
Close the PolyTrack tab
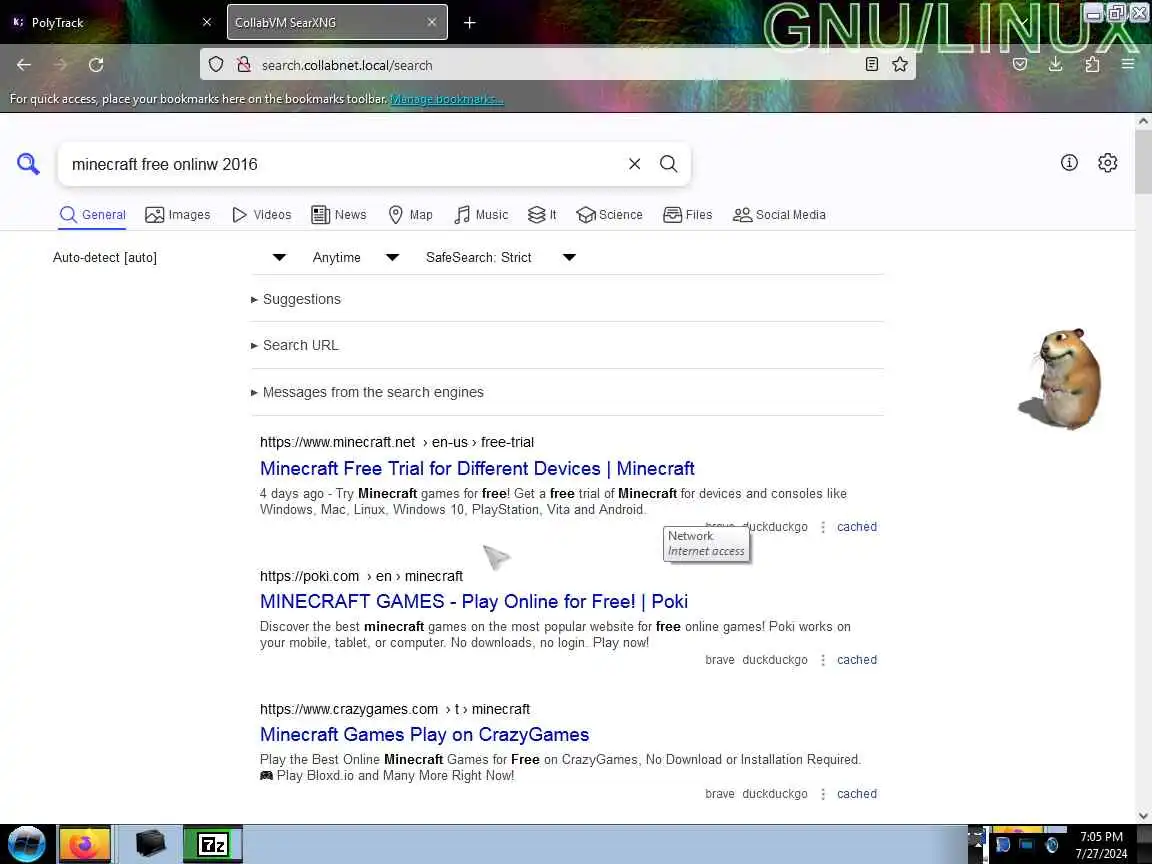click(207, 22)
